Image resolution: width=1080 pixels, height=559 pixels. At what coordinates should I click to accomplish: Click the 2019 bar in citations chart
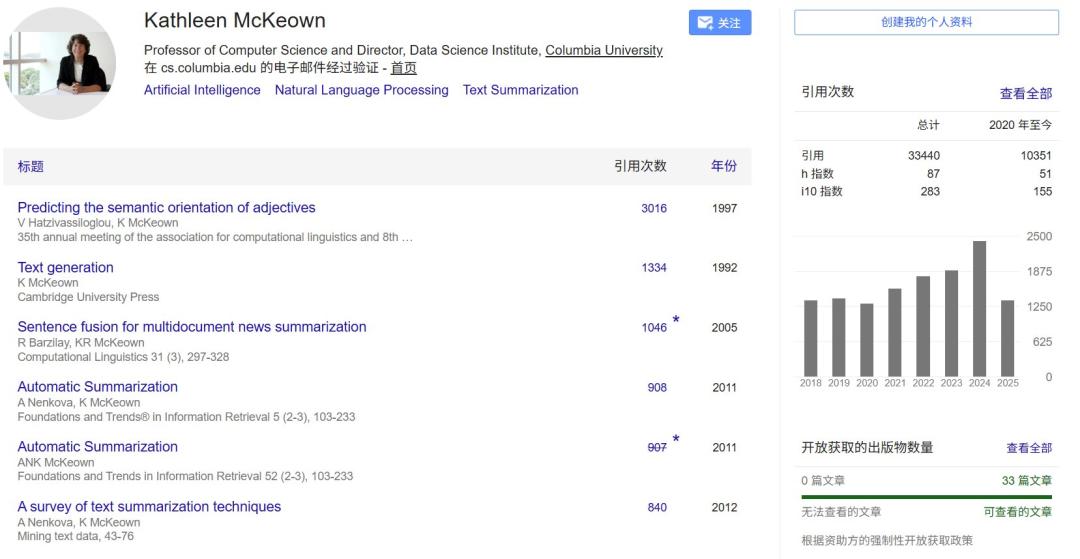pos(839,337)
